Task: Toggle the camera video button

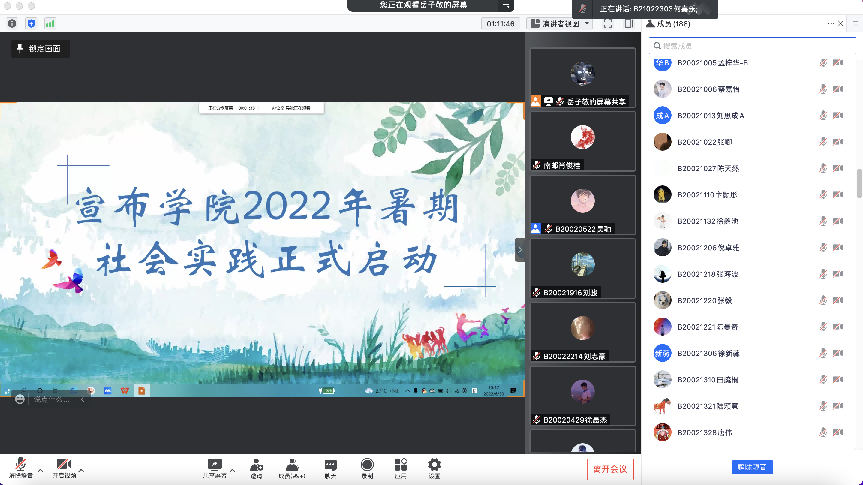Action: click(x=64, y=466)
